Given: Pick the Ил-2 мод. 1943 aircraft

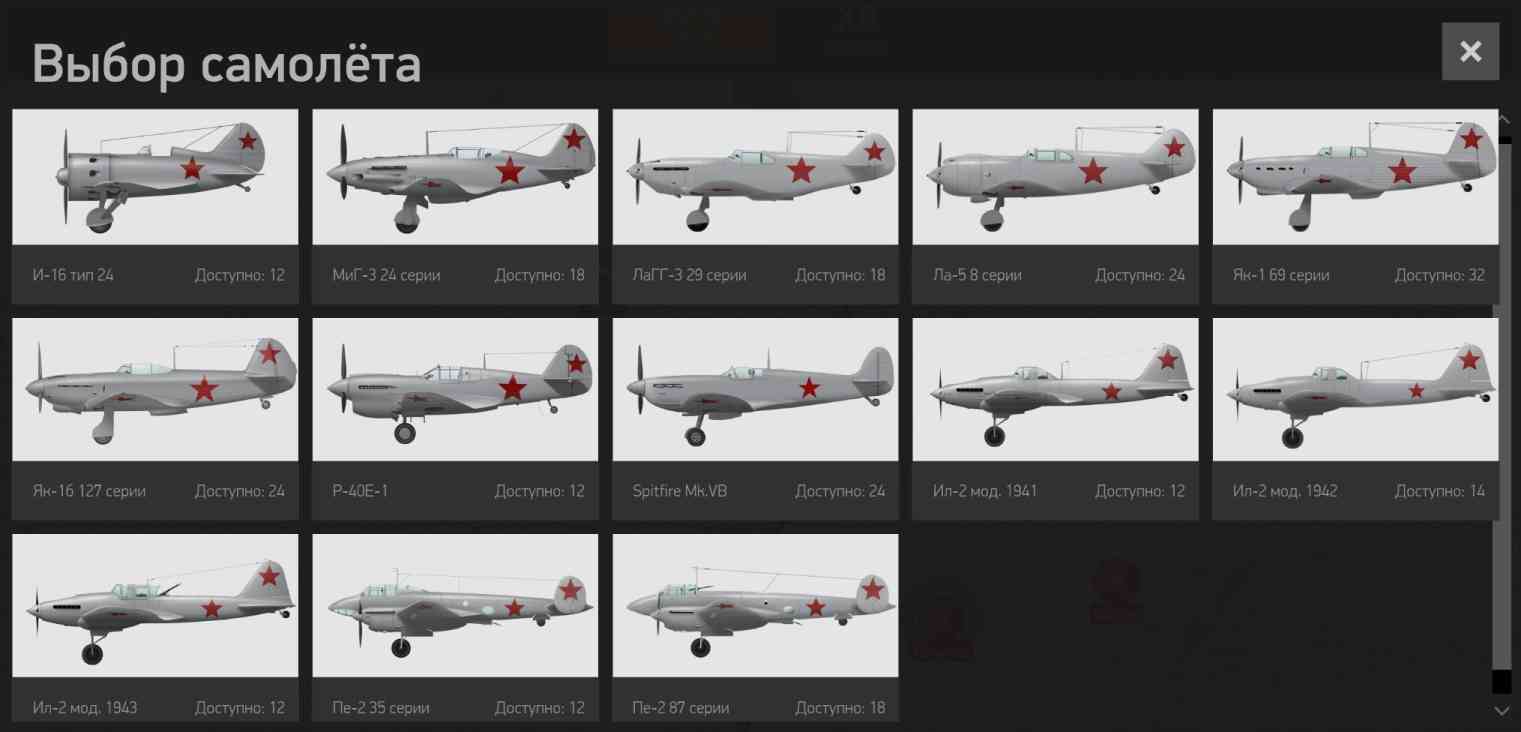Looking at the screenshot, I should coord(155,627).
